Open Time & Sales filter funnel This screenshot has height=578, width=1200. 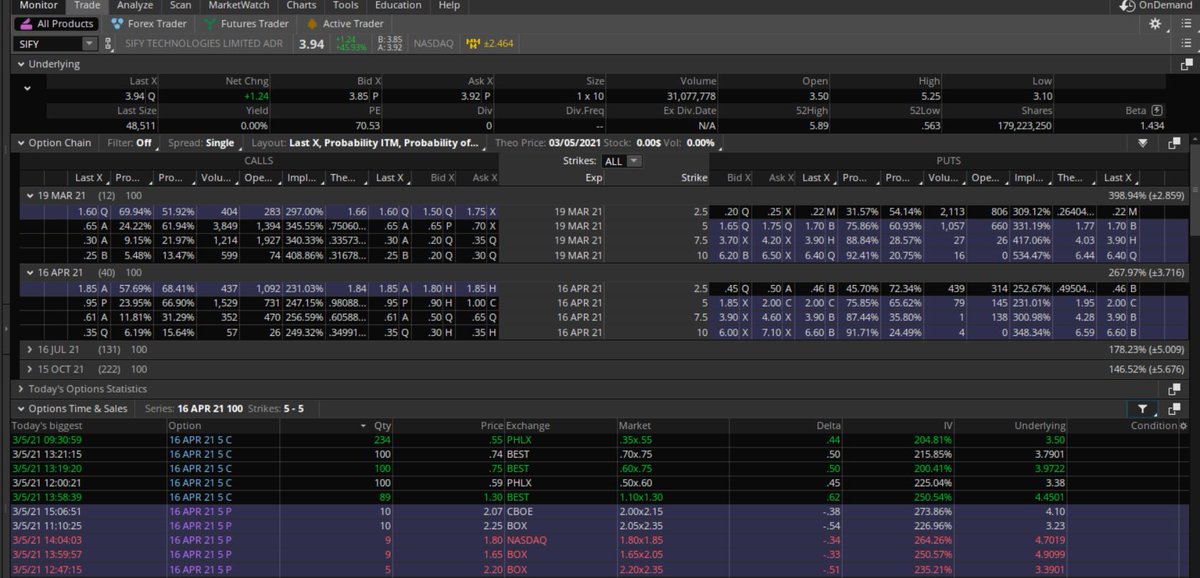[1142, 409]
